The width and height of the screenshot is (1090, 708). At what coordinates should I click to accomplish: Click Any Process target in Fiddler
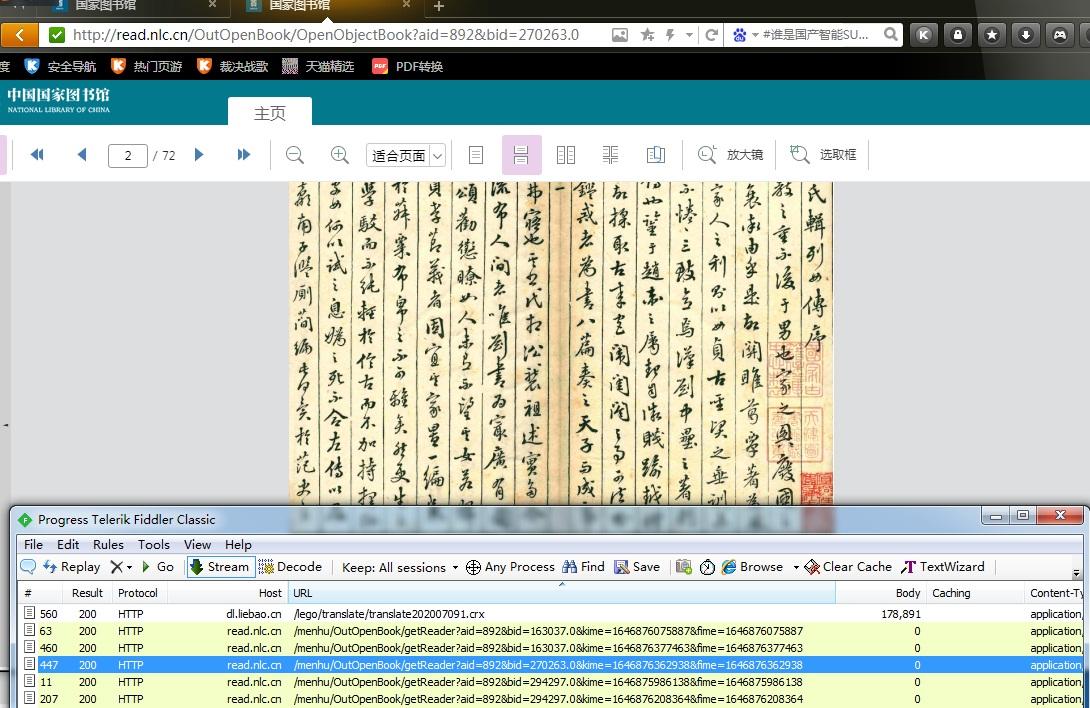(510, 567)
